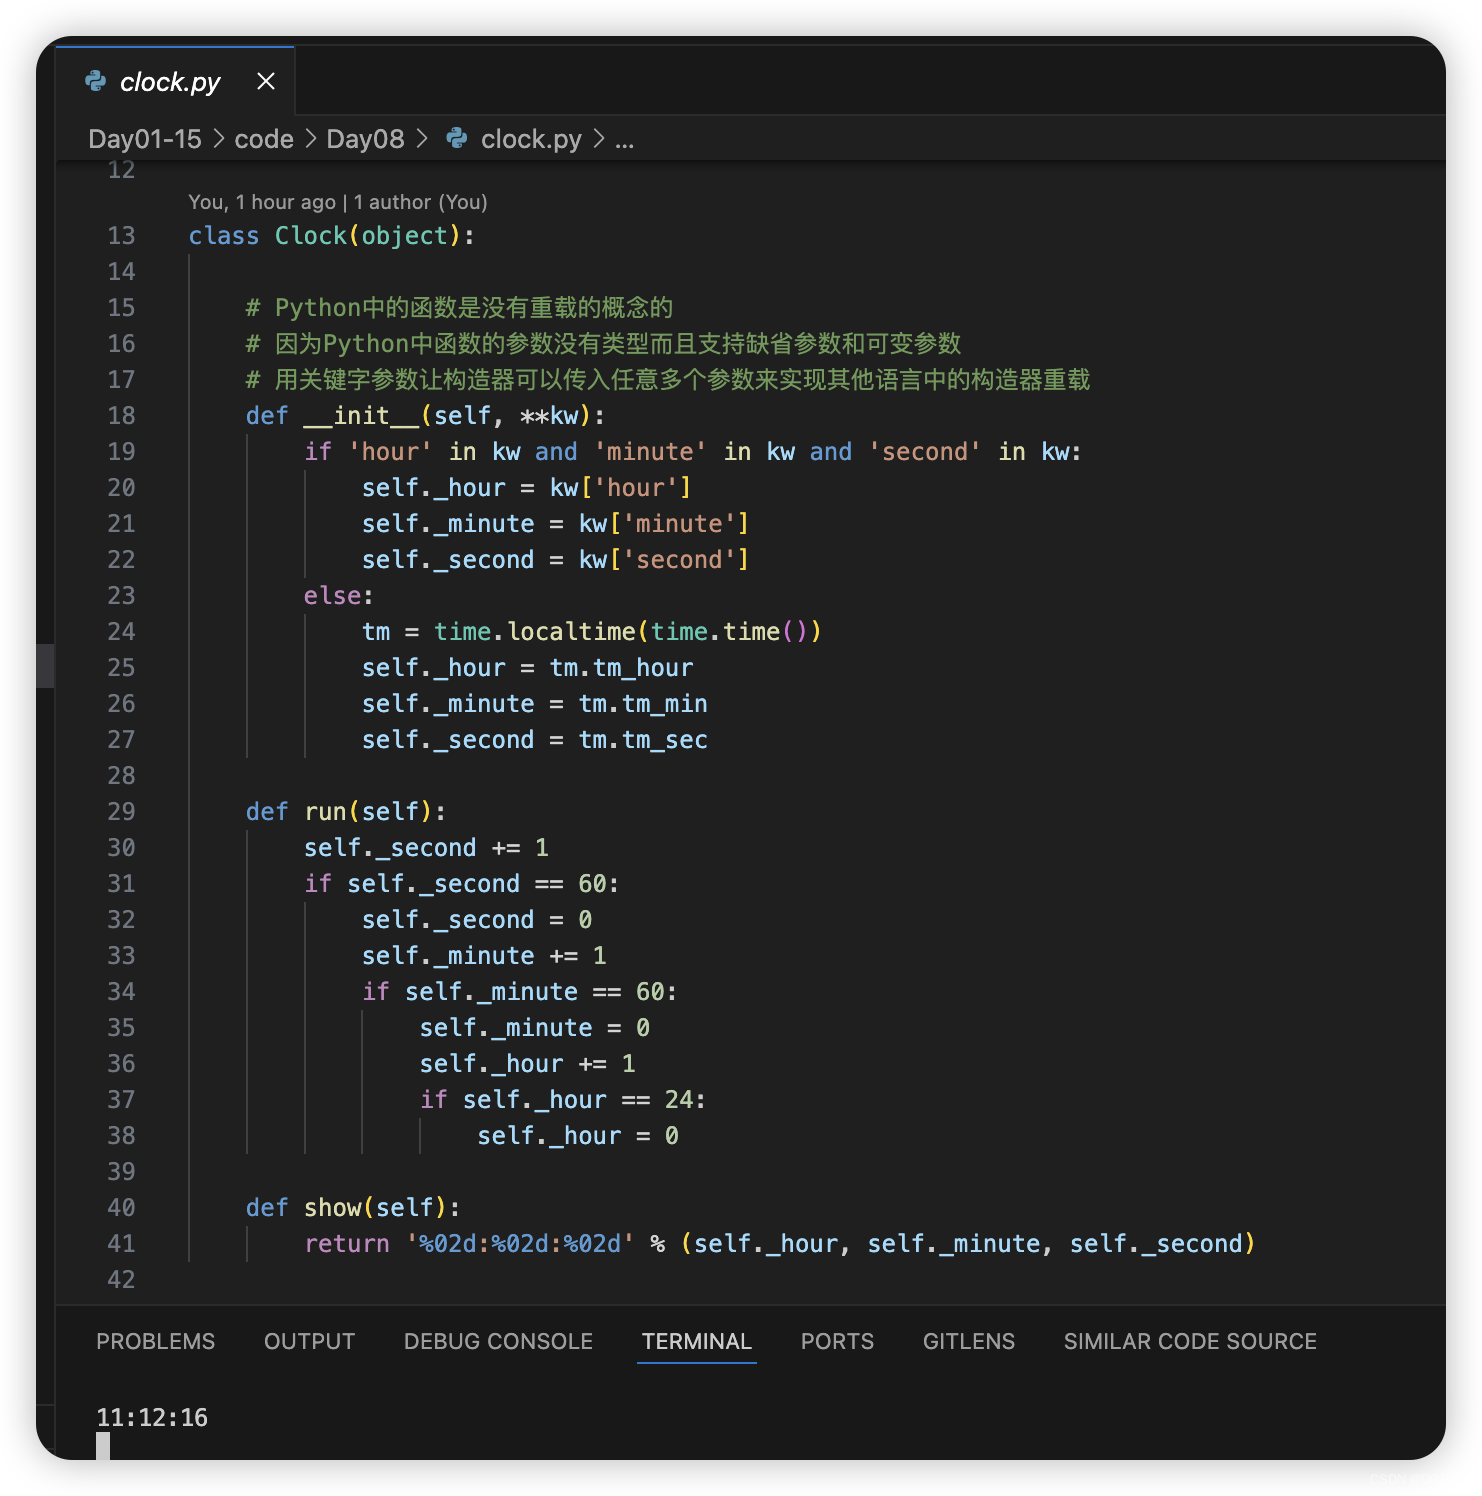Click the SIMILAR CODE SOURCE tab
The height and width of the screenshot is (1496, 1482).
1189,1341
